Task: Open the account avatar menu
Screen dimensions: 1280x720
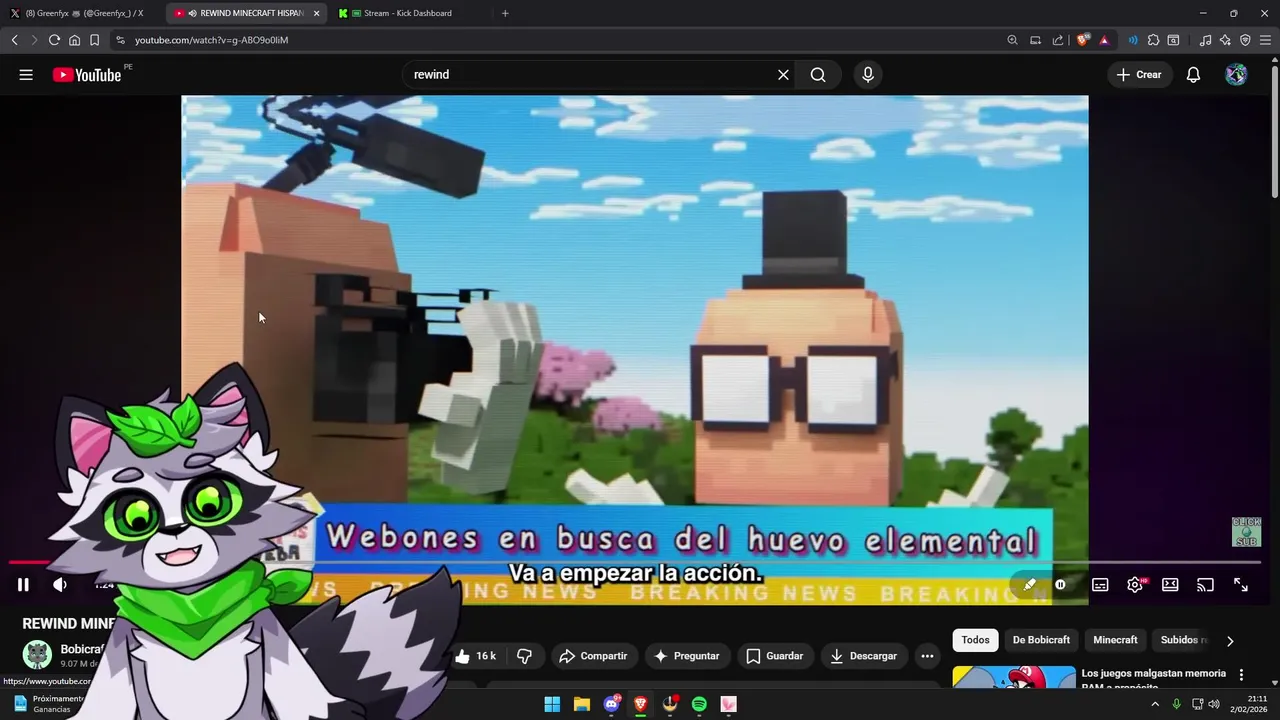Action: point(1236,75)
